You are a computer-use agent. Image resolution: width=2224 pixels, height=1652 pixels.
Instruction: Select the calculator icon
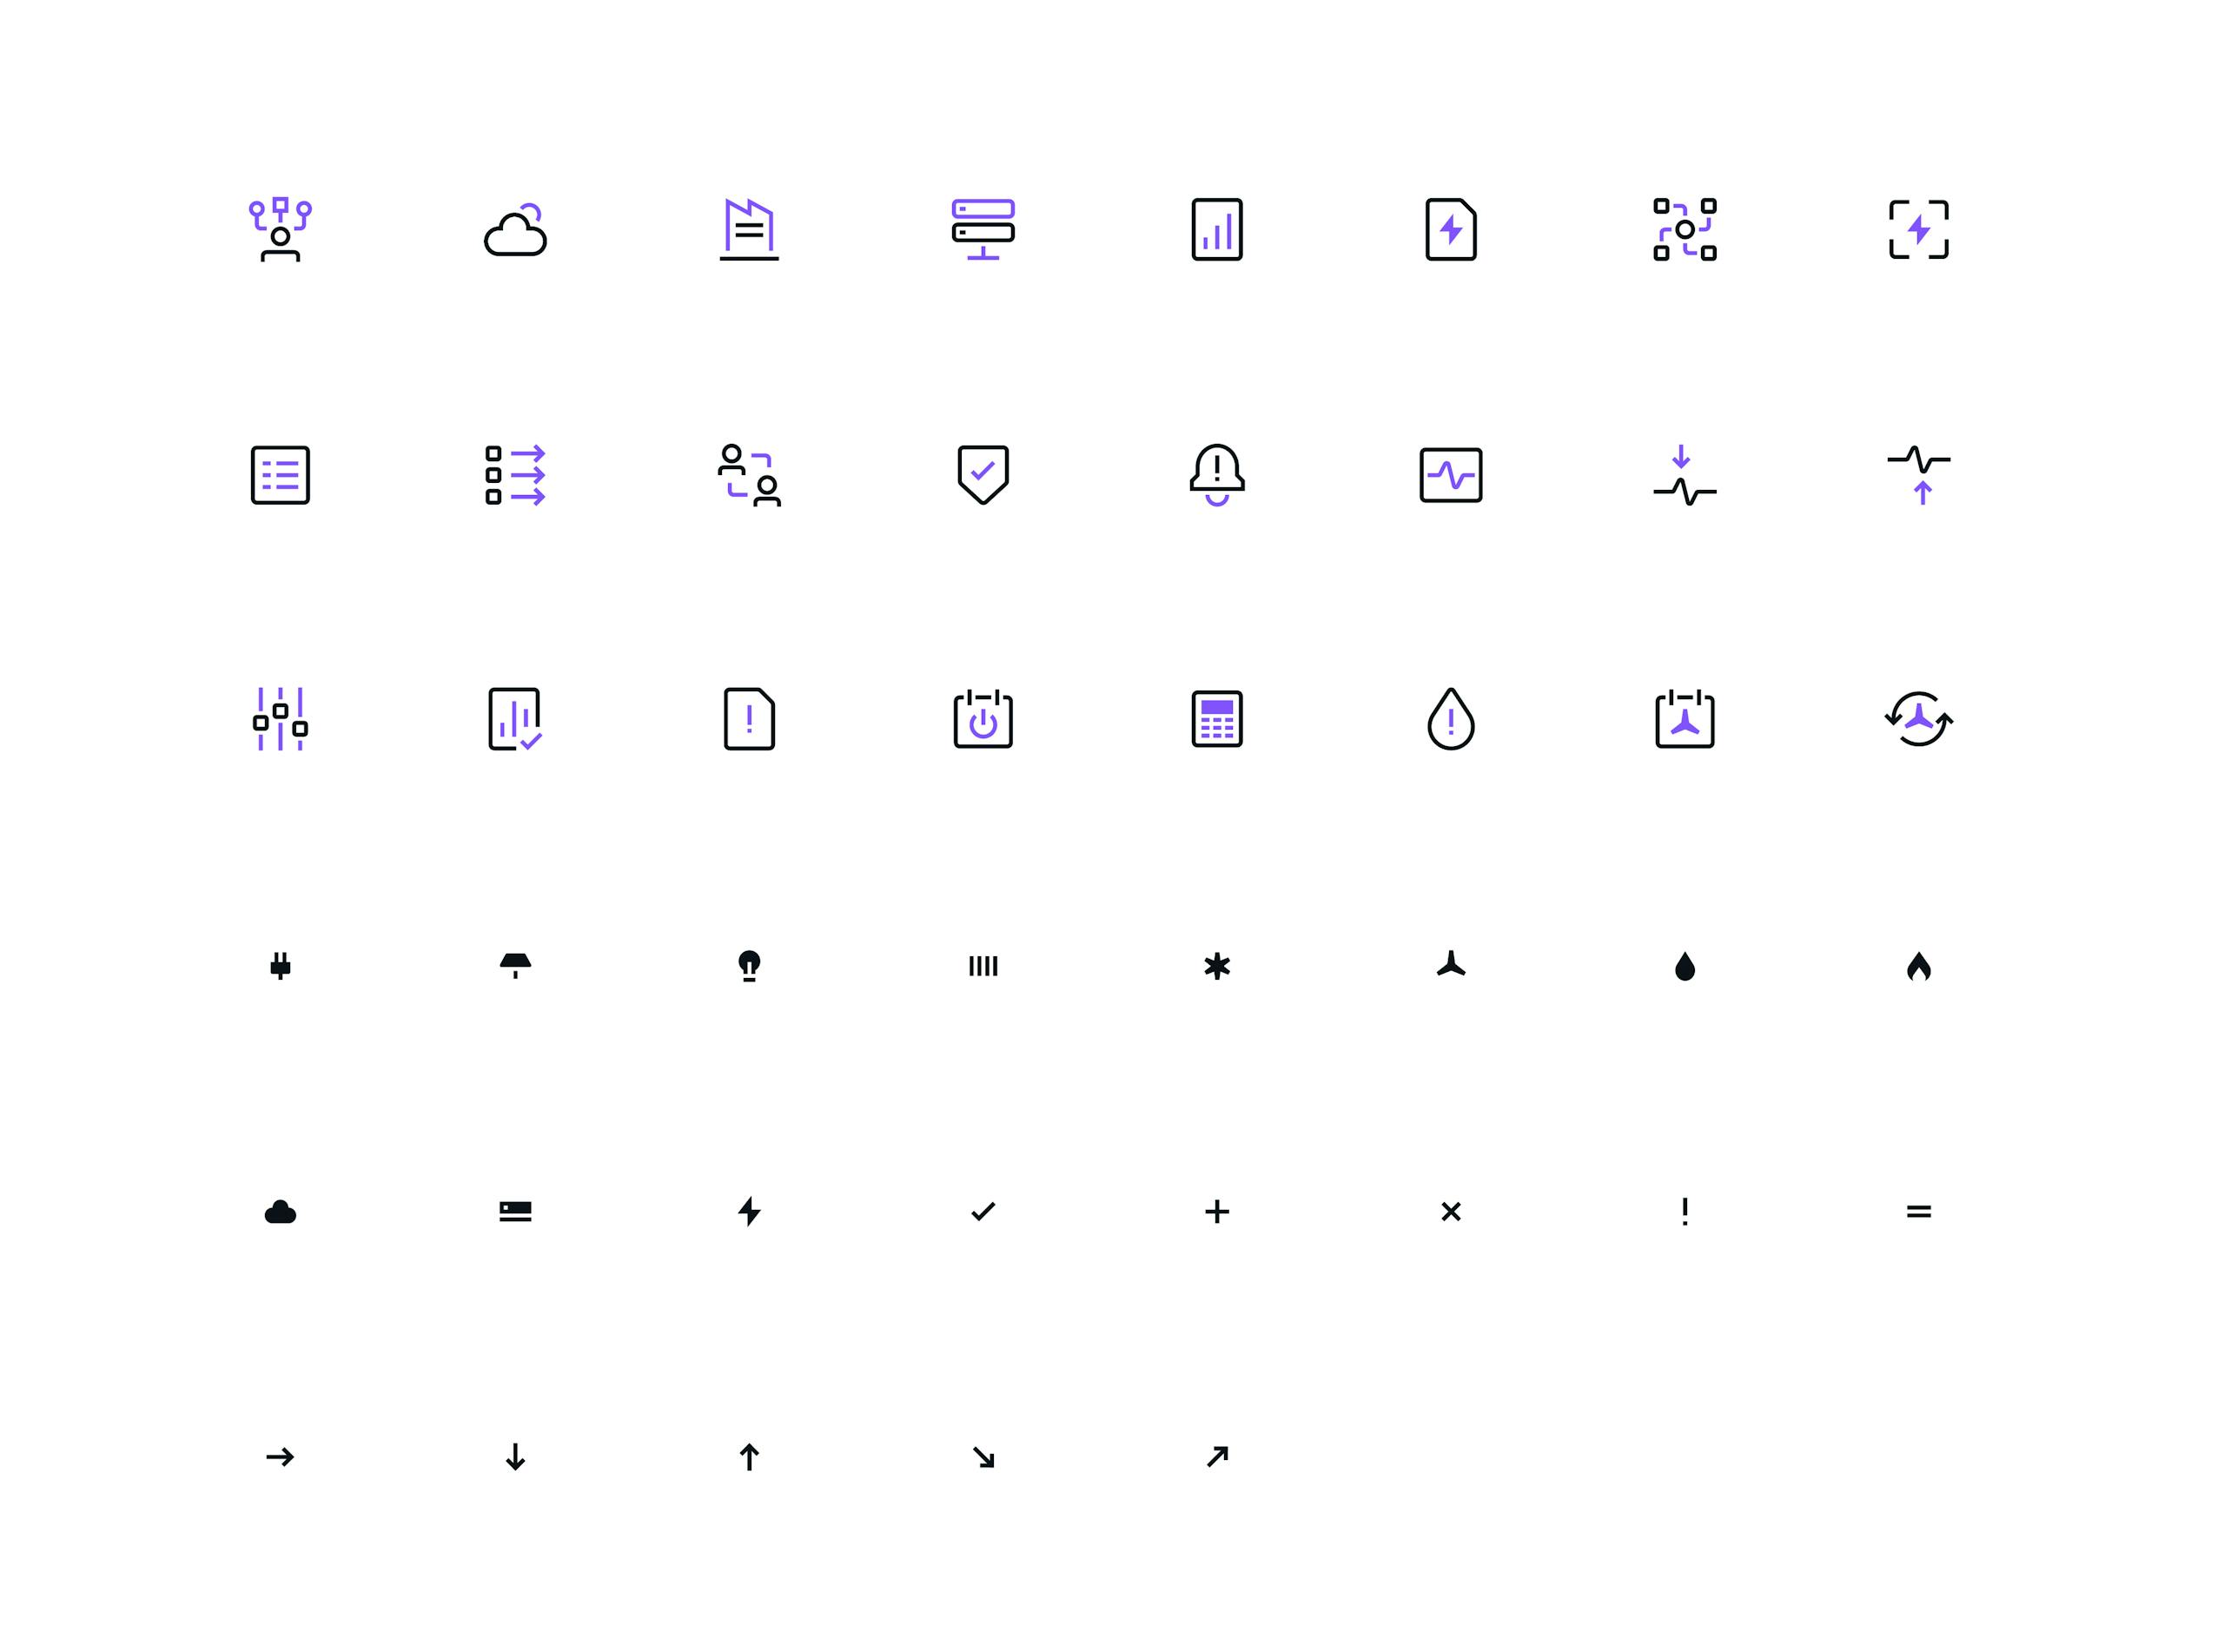point(1217,719)
